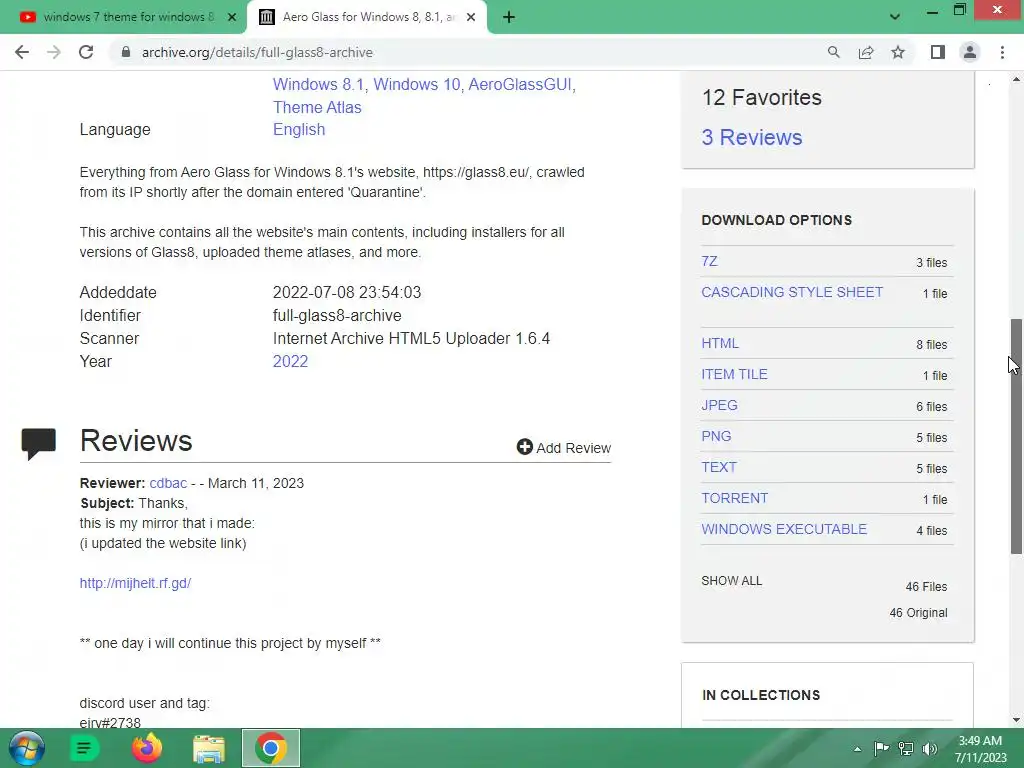Click the IN COLLECTIONS heading

pos(761,695)
